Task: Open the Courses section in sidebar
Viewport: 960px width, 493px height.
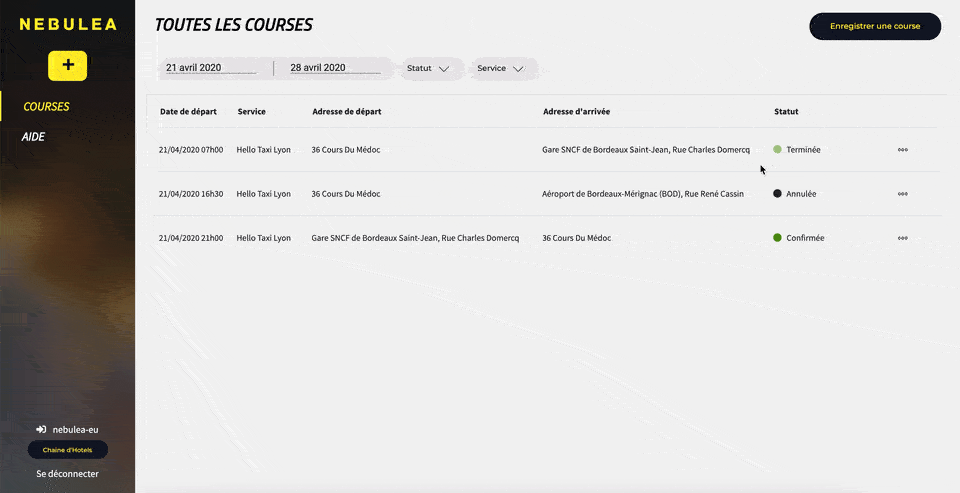Action: click(x=47, y=107)
